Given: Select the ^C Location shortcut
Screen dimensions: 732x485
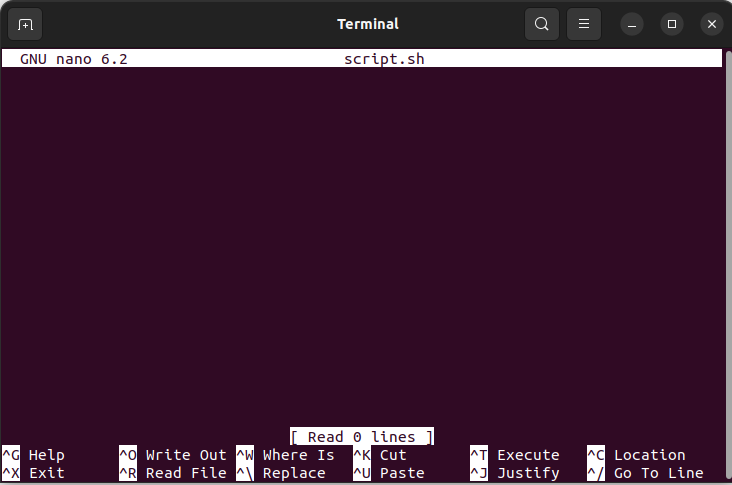Looking at the screenshot, I should point(636,455).
